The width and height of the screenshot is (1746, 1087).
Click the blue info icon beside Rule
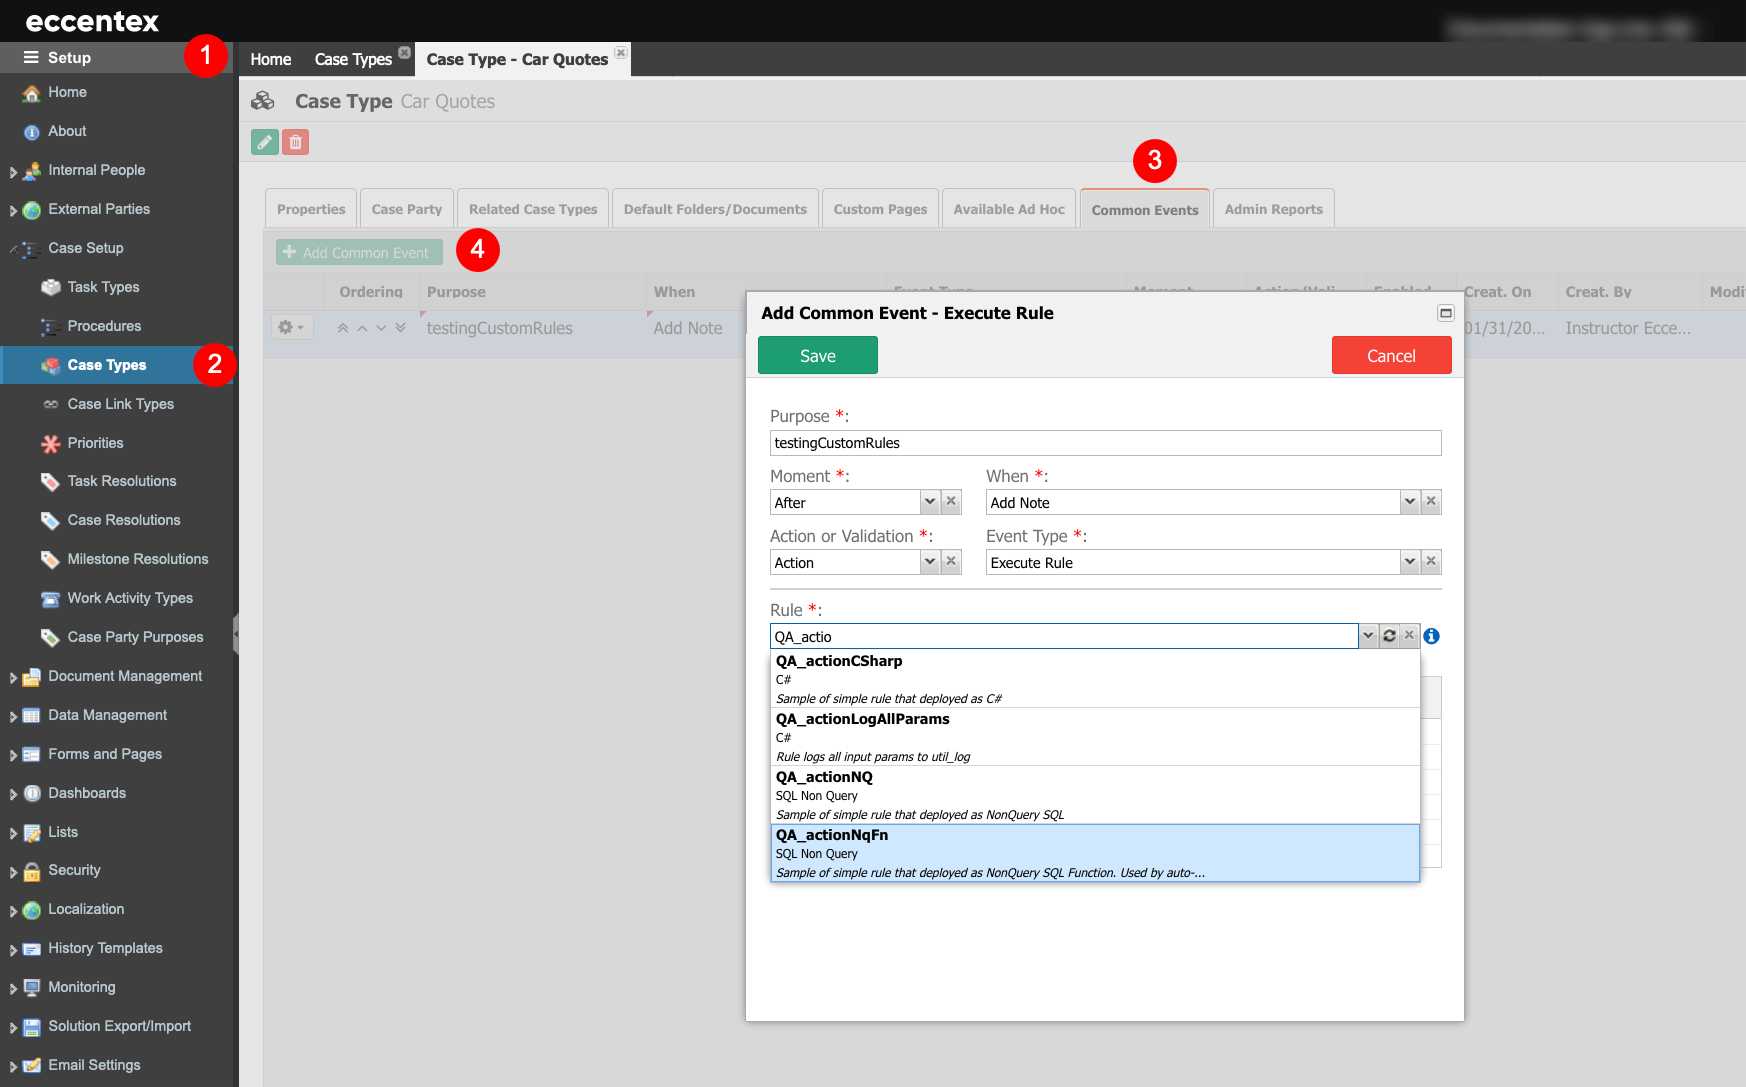coord(1431,636)
